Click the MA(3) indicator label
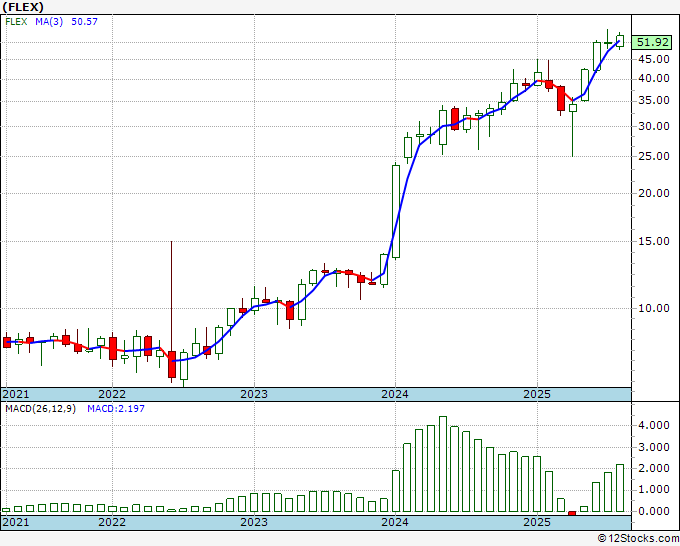680x546 pixels. [x=49, y=21]
